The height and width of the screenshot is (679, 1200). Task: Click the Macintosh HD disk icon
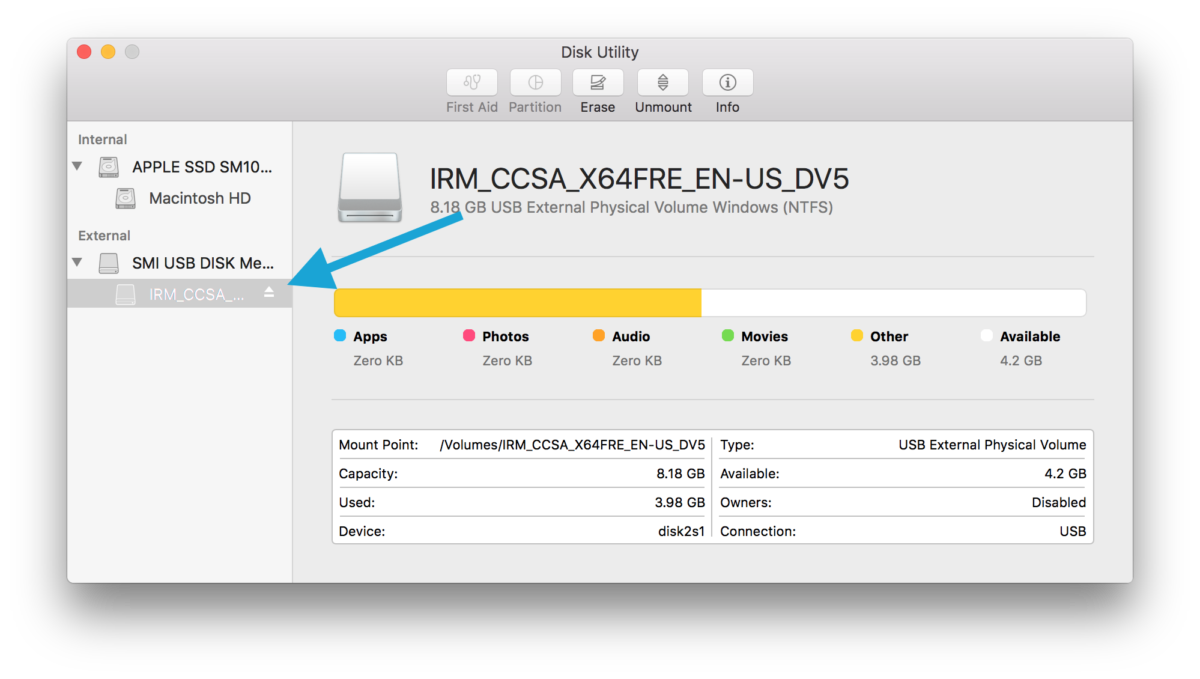(125, 198)
